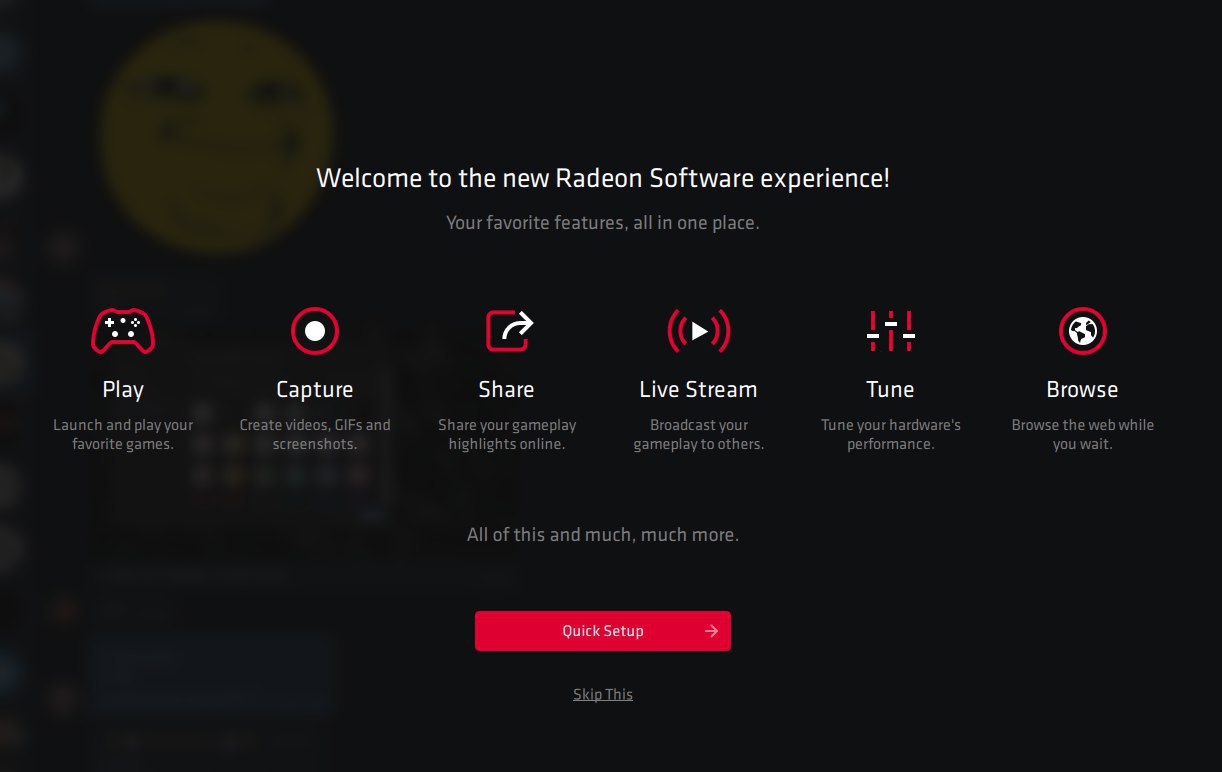Click 'Tune your hardware's performance.' text
The width and height of the screenshot is (1222, 772).
pos(891,434)
